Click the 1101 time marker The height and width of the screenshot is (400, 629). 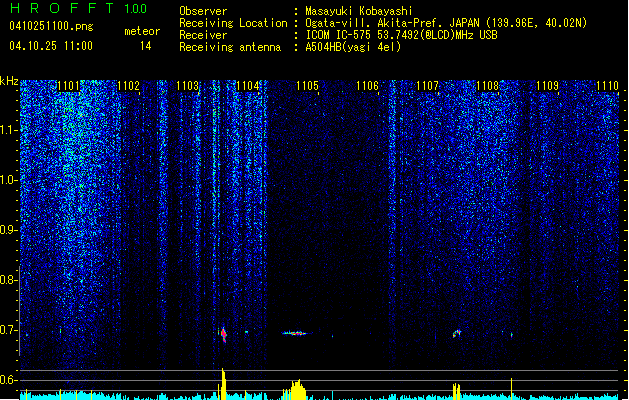(69, 86)
